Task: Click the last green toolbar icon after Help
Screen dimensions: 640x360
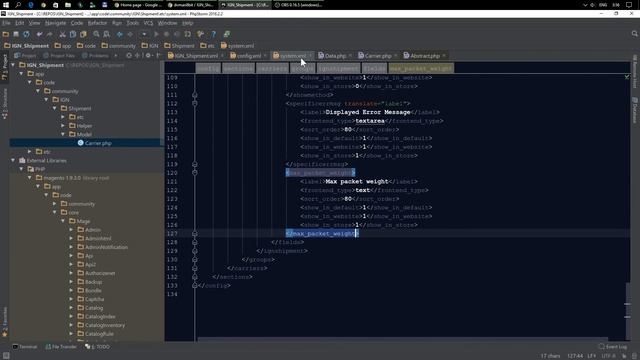Action: point(227,34)
